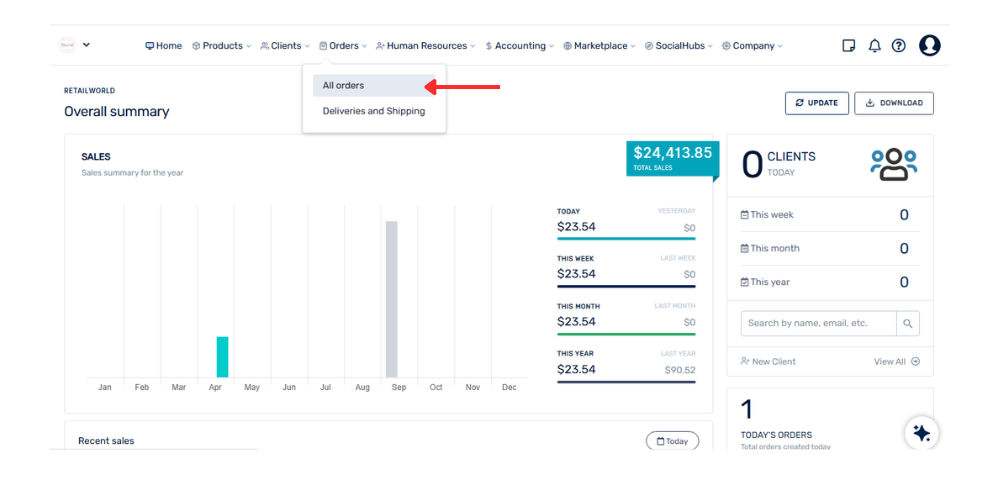Open the Accounting dropdown menu

tap(519, 46)
